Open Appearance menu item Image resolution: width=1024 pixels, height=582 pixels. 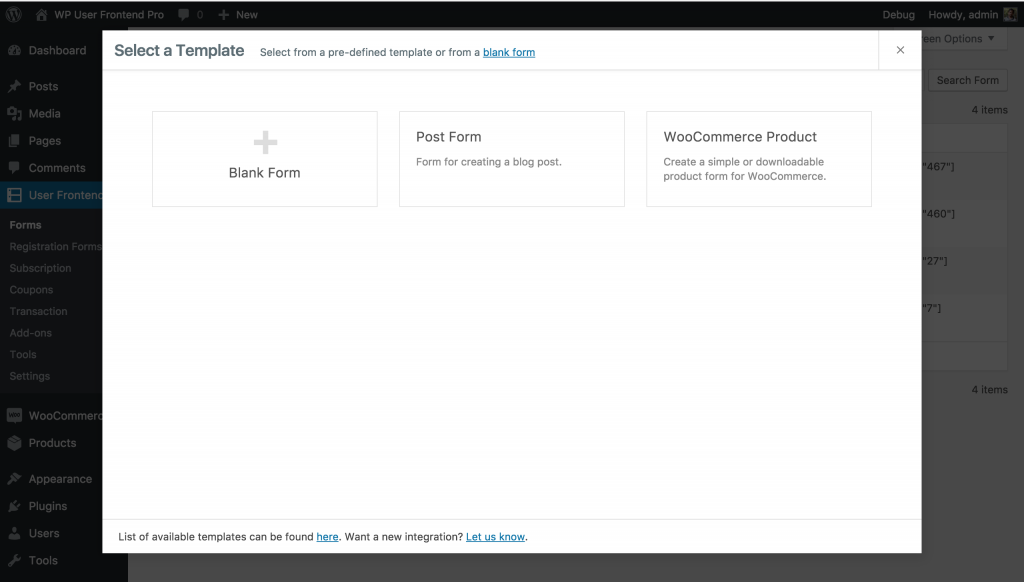pos(60,479)
